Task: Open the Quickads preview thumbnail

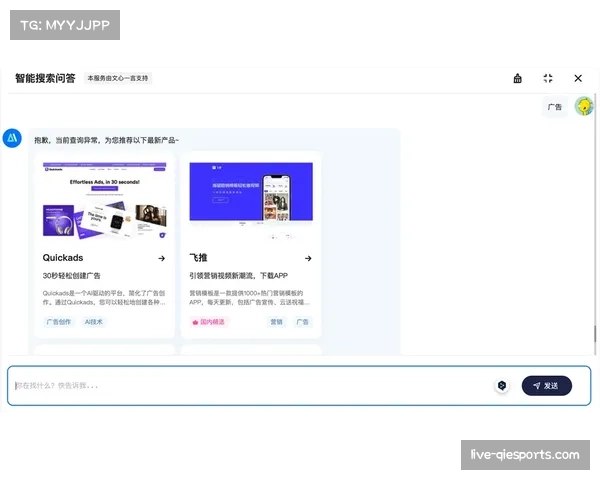Action: (x=104, y=201)
